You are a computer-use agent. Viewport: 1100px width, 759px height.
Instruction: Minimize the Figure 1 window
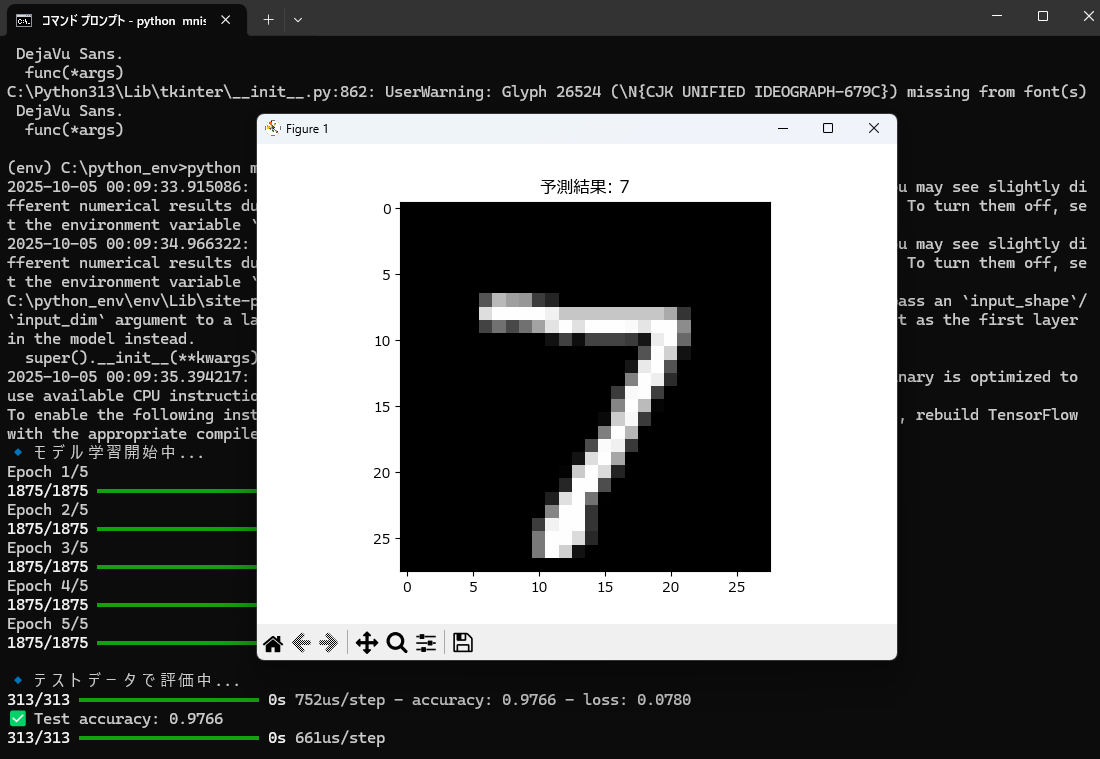(x=782, y=128)
